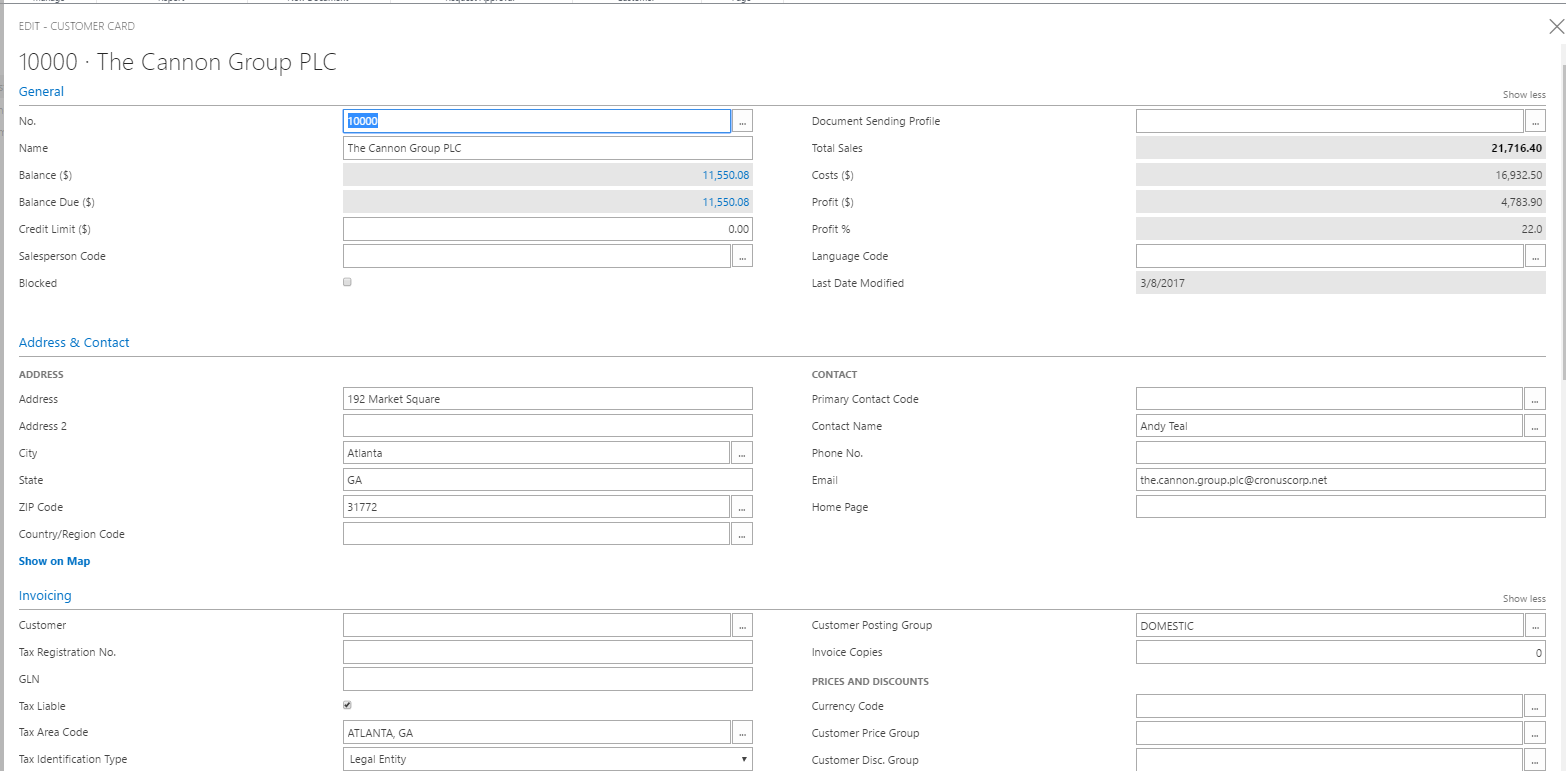1566x771 pixels.
Task: Enable the Blocked checkbox
Action: click(x=347, y=282)
